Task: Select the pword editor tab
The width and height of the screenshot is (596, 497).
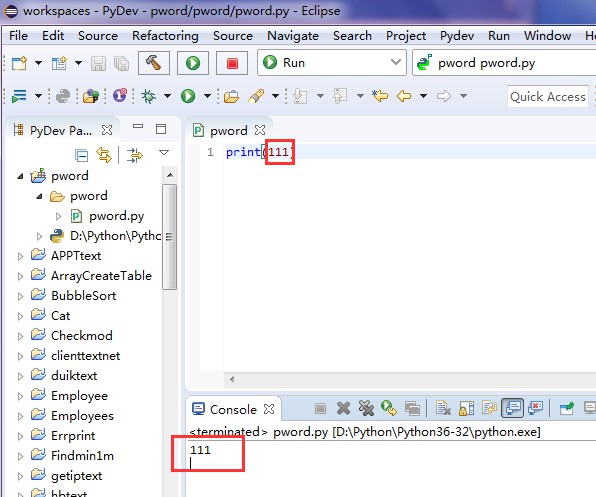Action: (228, 131)
